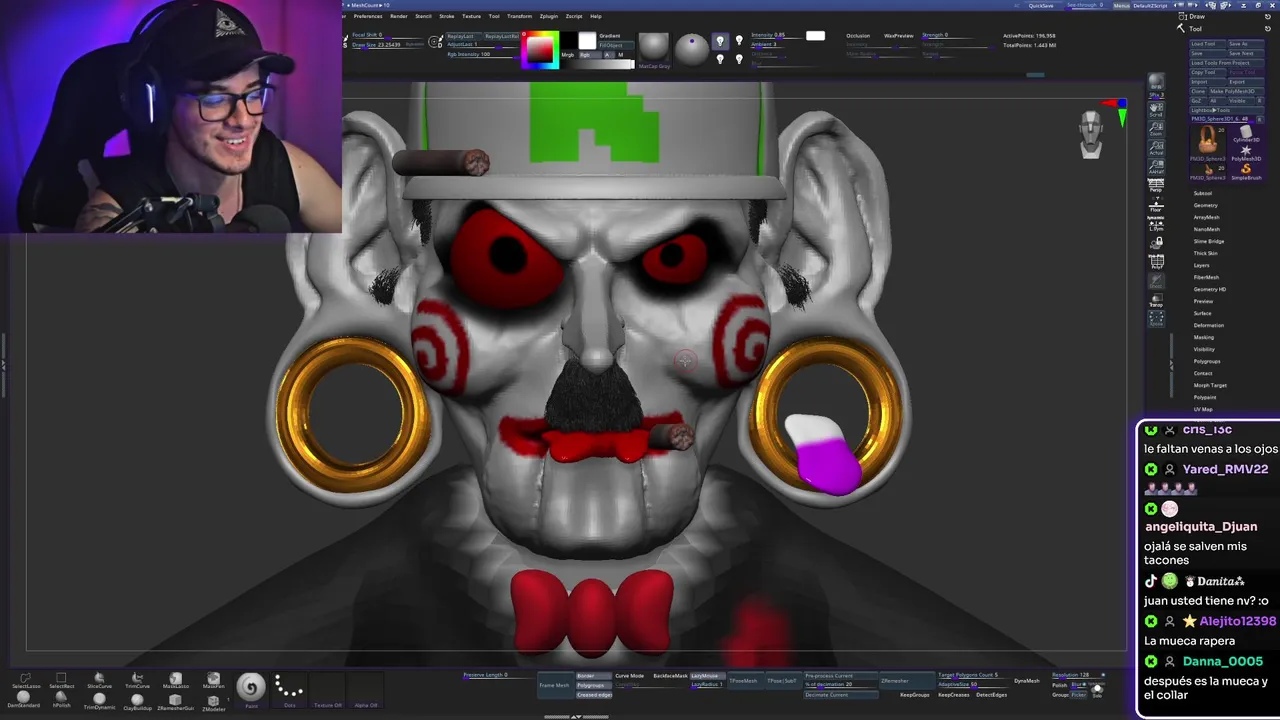Expand the Masking section

1203,337
